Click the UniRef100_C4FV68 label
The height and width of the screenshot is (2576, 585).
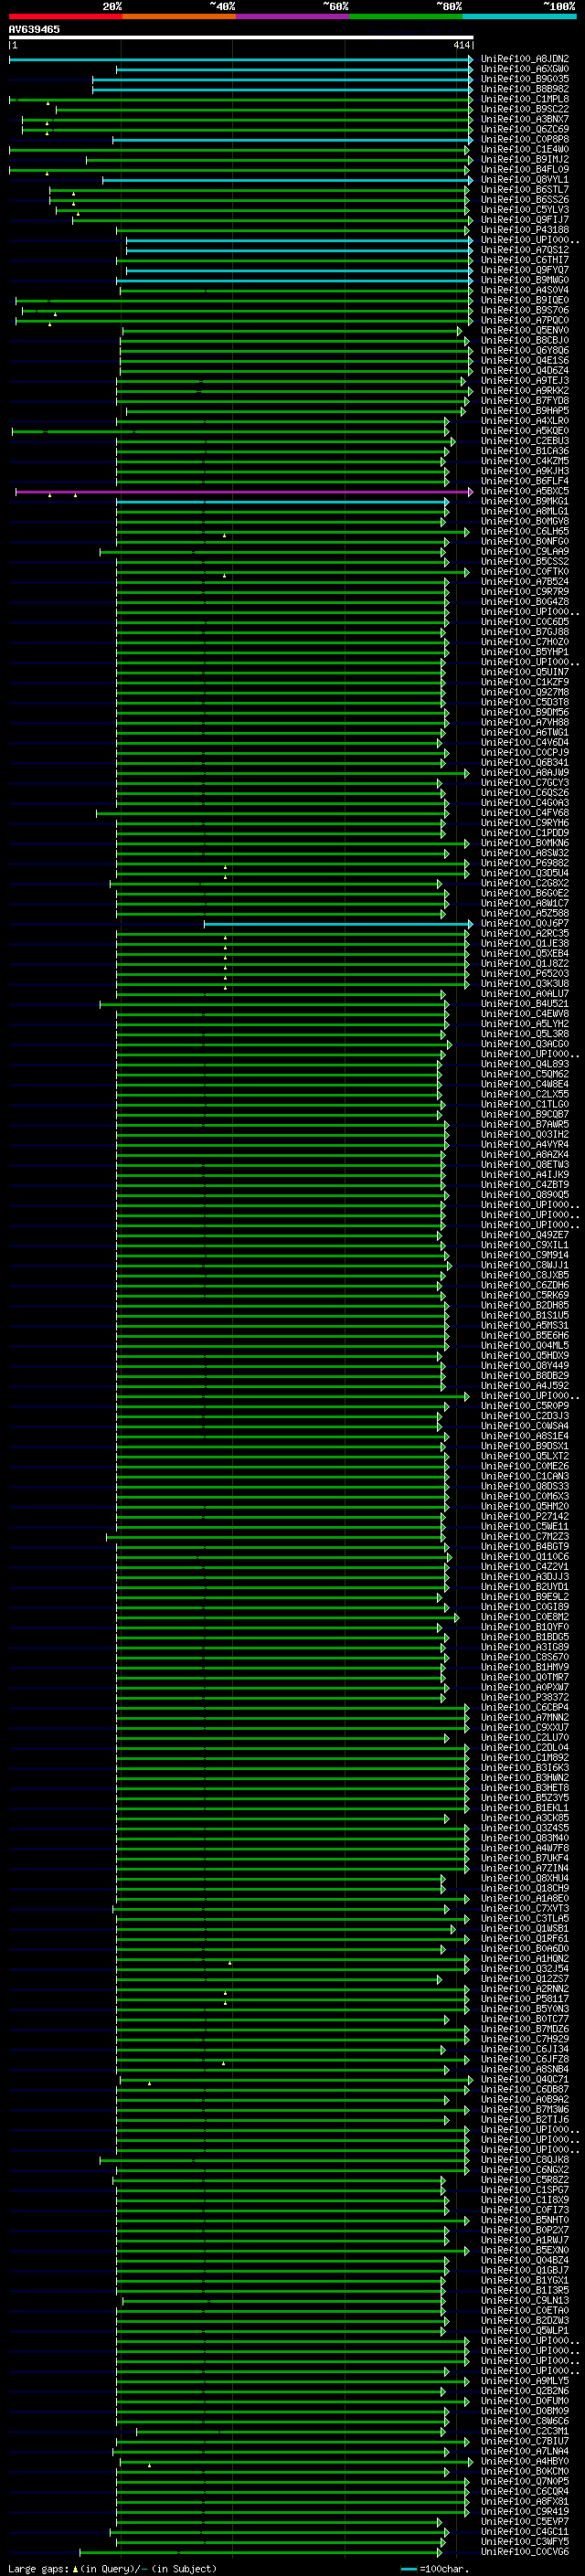tap(525, 813)
